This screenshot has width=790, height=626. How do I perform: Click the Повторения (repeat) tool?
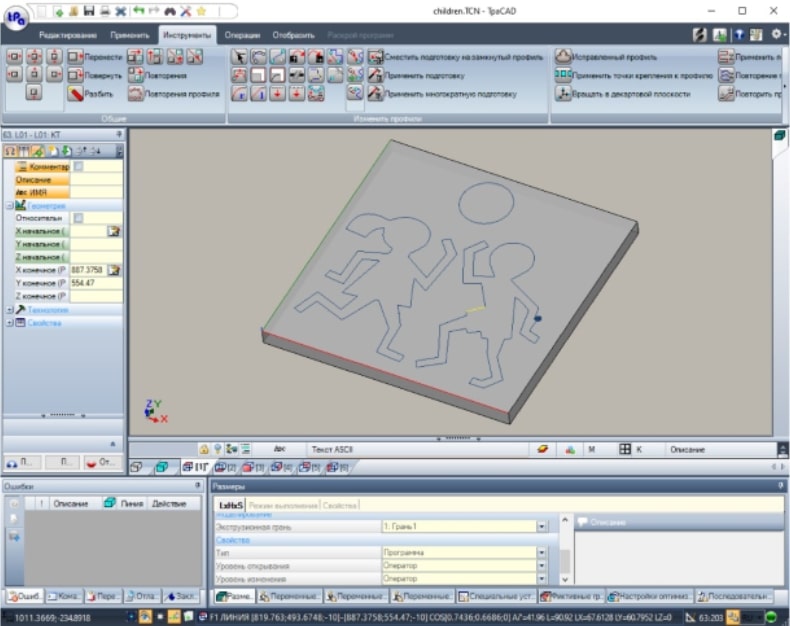click(157, 75)
